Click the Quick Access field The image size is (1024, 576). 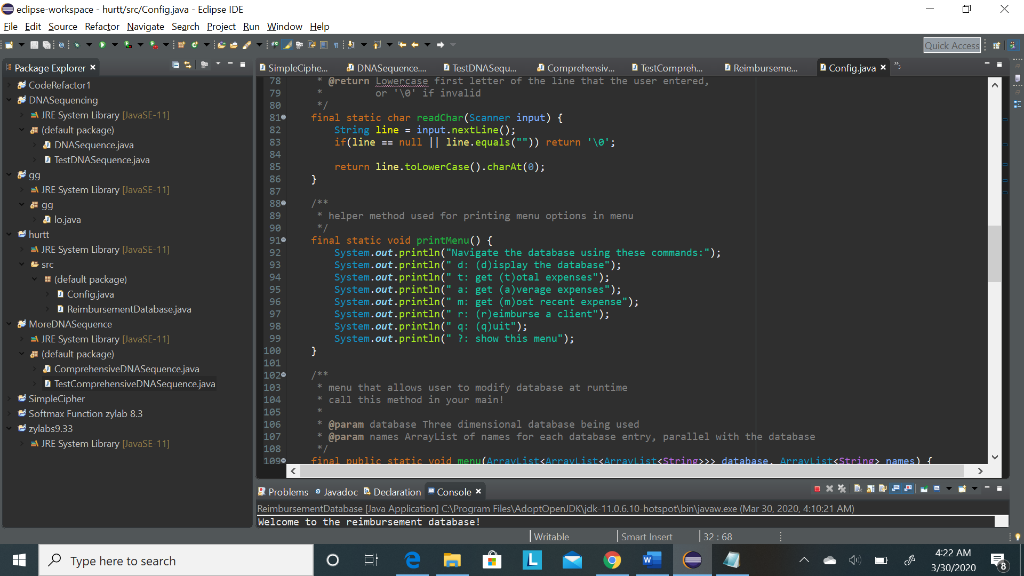click(952, 45)
